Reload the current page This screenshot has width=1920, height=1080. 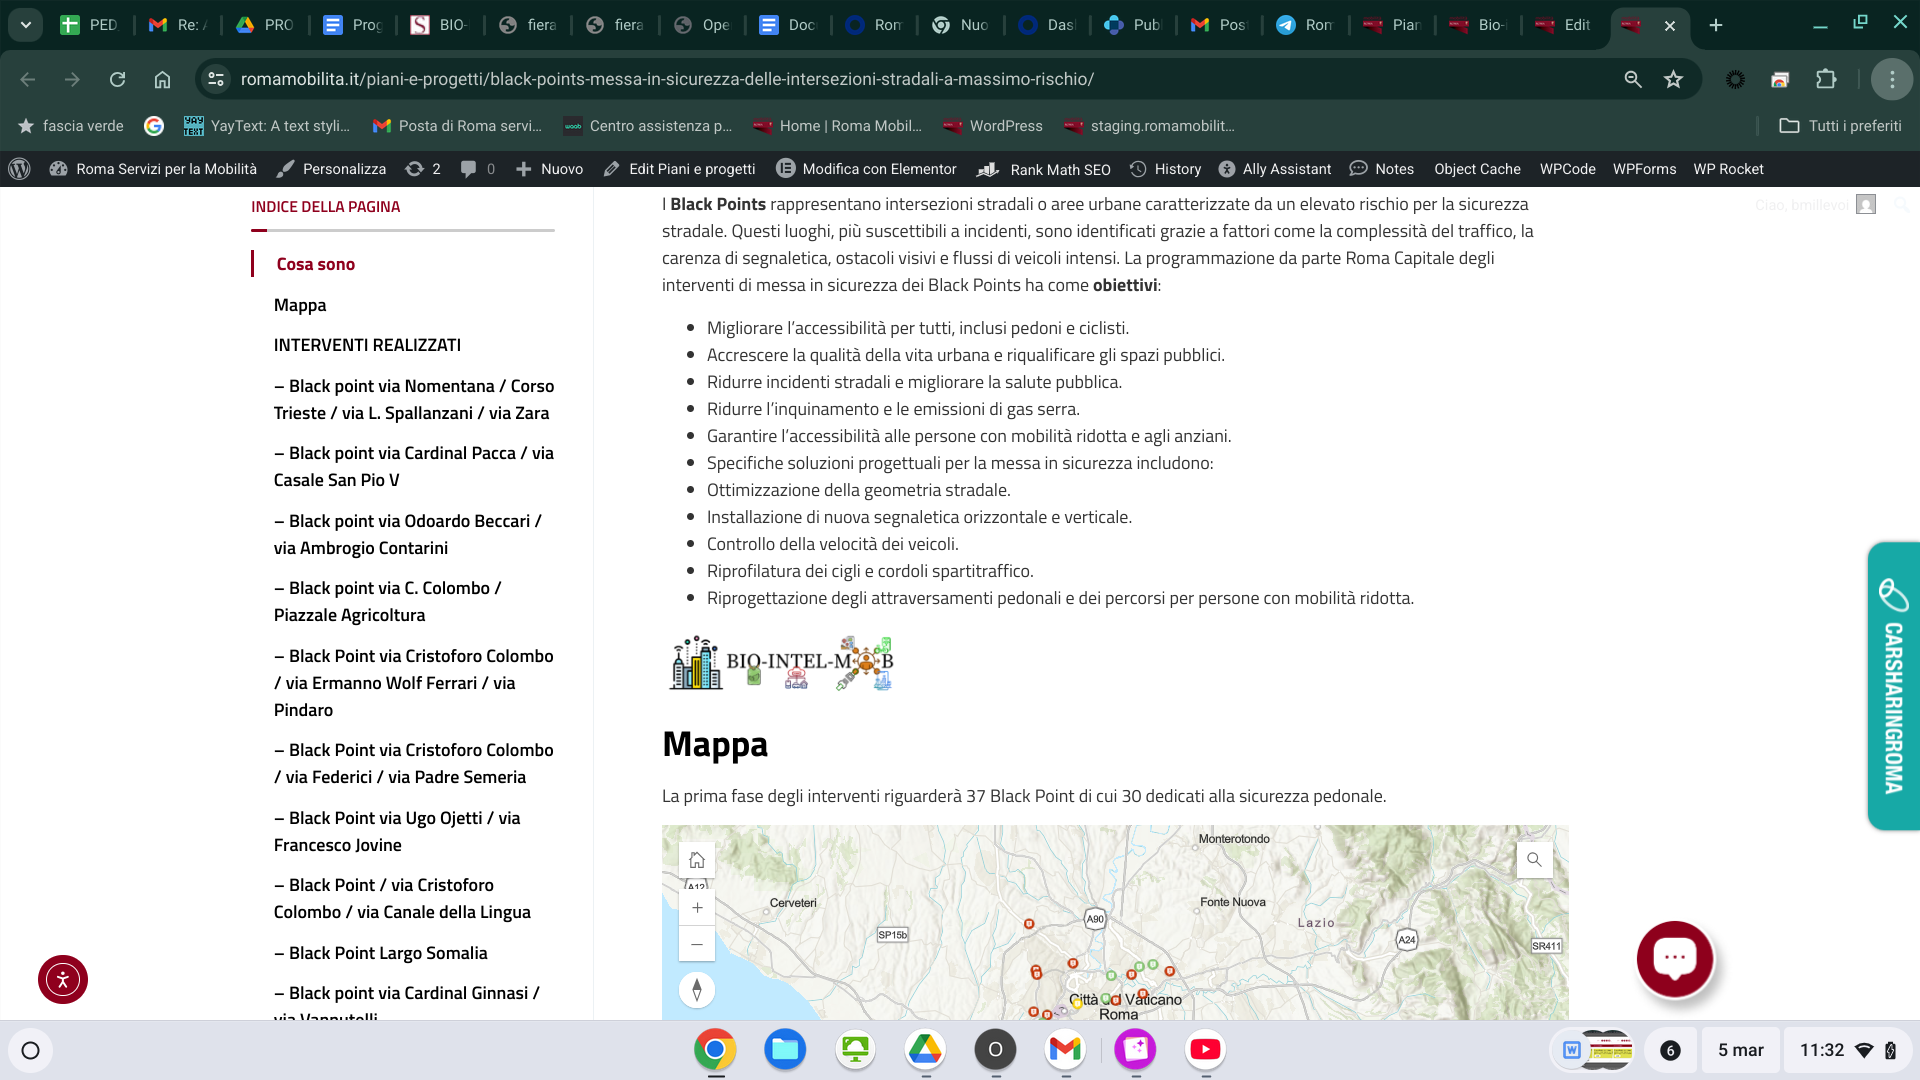tap(117, 79)
